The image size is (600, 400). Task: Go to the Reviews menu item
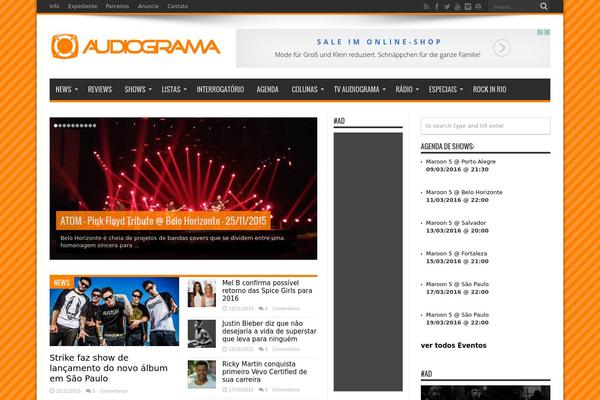pos(100,89)
